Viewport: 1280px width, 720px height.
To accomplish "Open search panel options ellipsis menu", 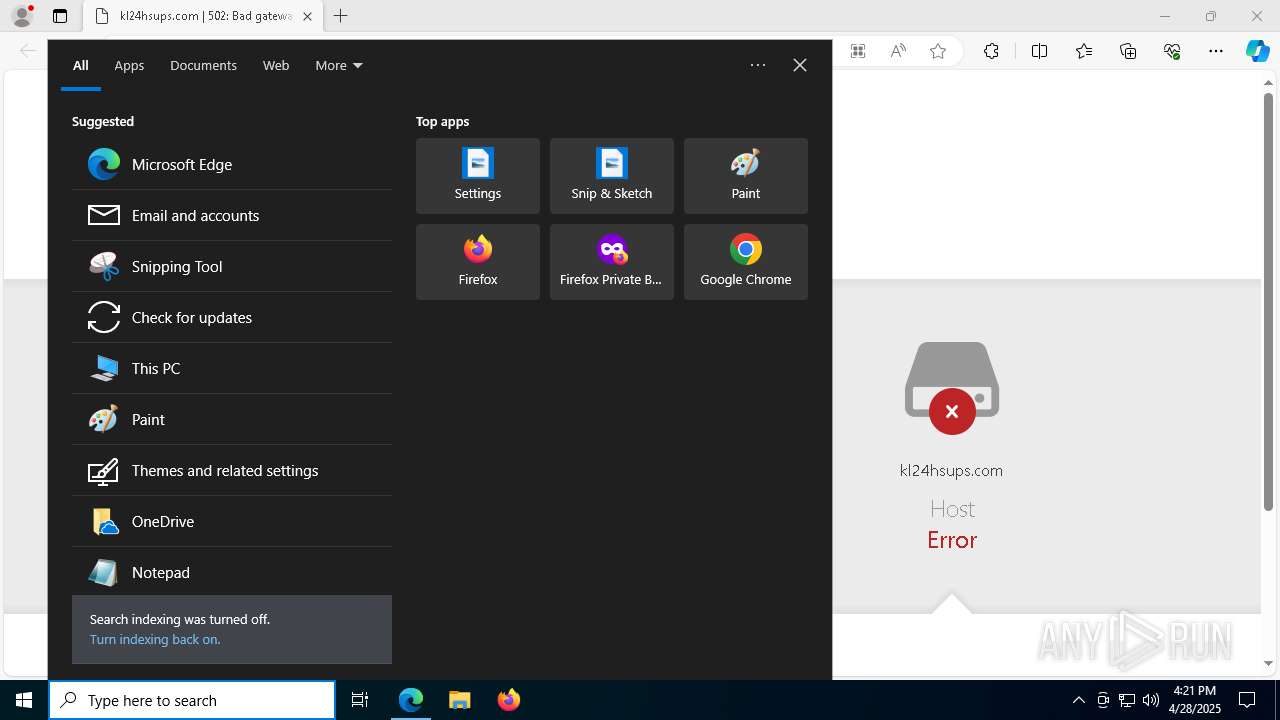I will [x=758, y=65].
